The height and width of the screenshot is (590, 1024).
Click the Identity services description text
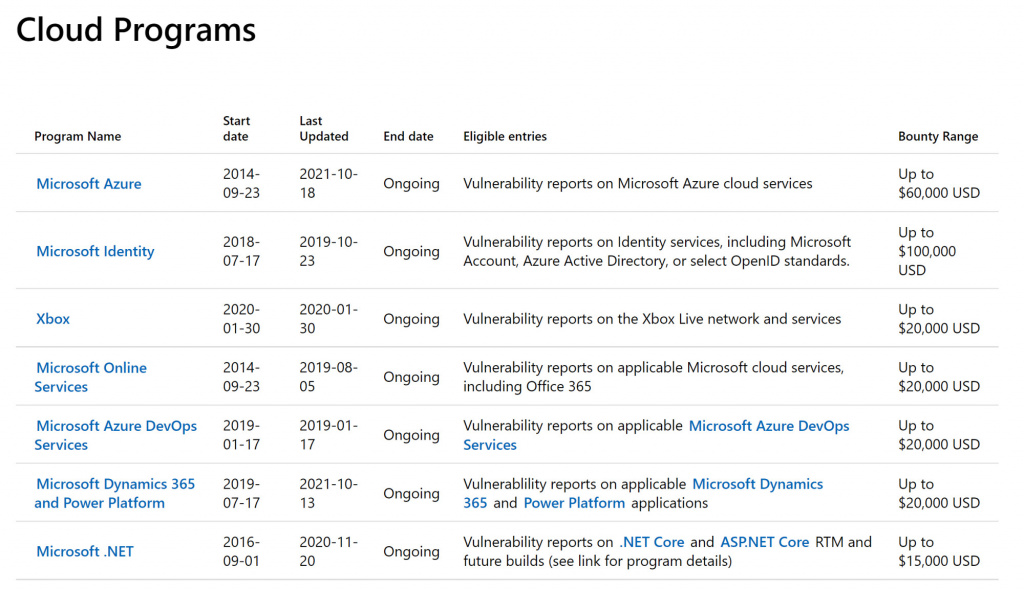(657, 252)
